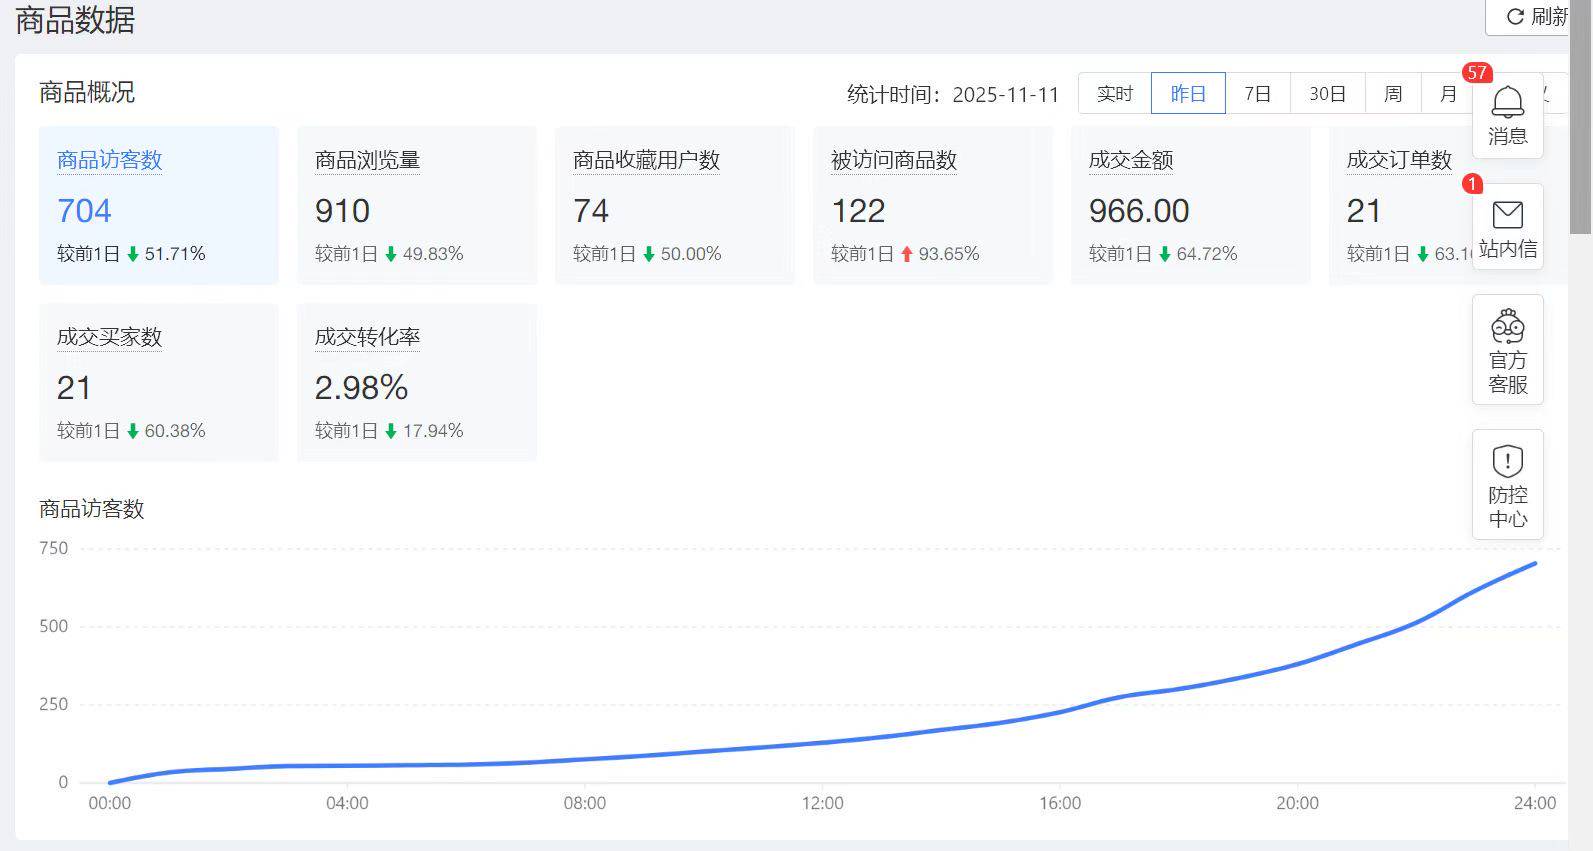Image resolution: width=1593 pixels, height=851 pixels.
Task: Select the 商品访客数 metric card
Action: pyautogui.click(x=158, y=205)
